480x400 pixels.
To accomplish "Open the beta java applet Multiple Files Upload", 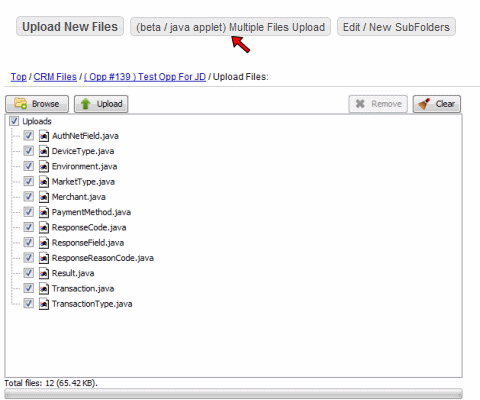I will point(230,27).
